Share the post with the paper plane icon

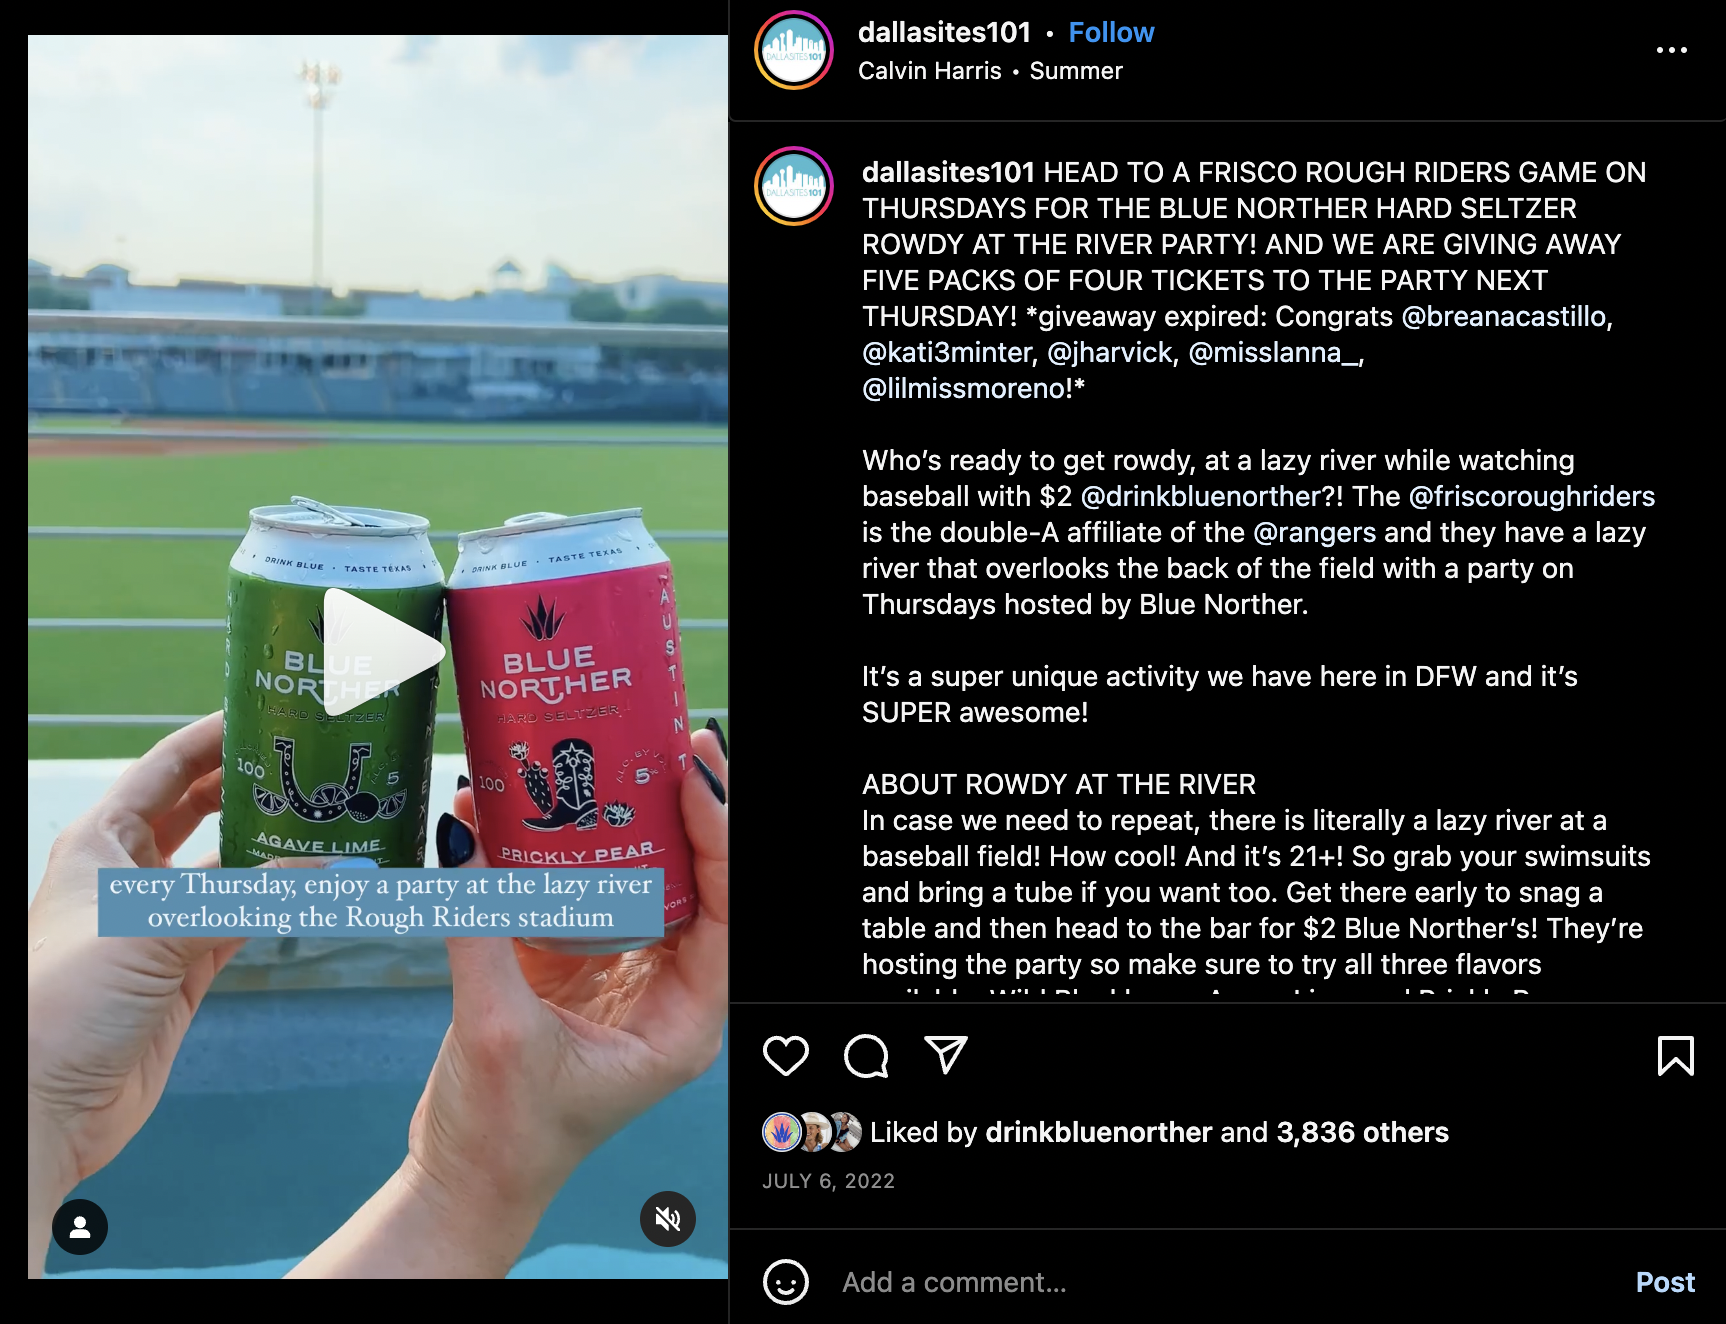(x=946, y=1055)
